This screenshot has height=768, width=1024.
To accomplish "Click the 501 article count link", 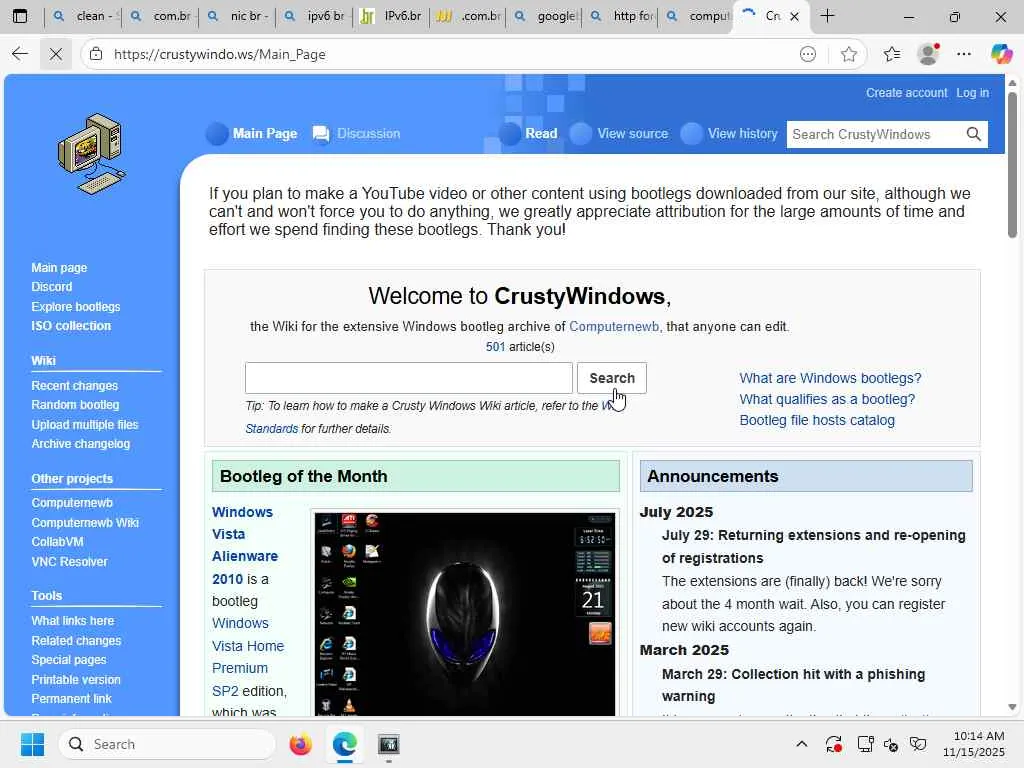I will [x=495, y=347].
